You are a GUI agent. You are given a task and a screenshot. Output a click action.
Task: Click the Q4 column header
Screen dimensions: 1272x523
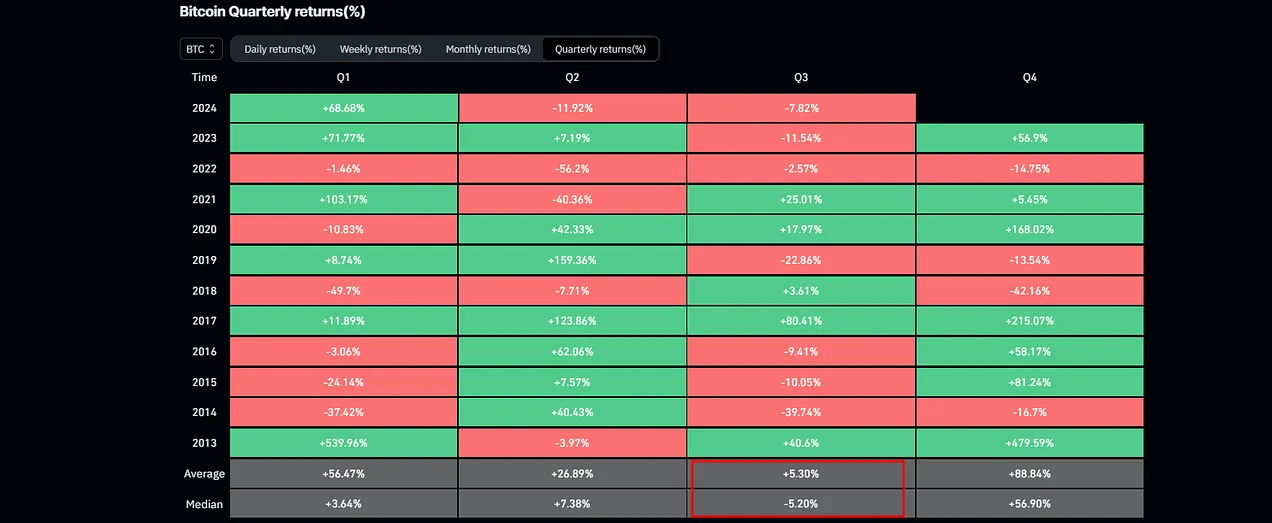(1029, 77)
